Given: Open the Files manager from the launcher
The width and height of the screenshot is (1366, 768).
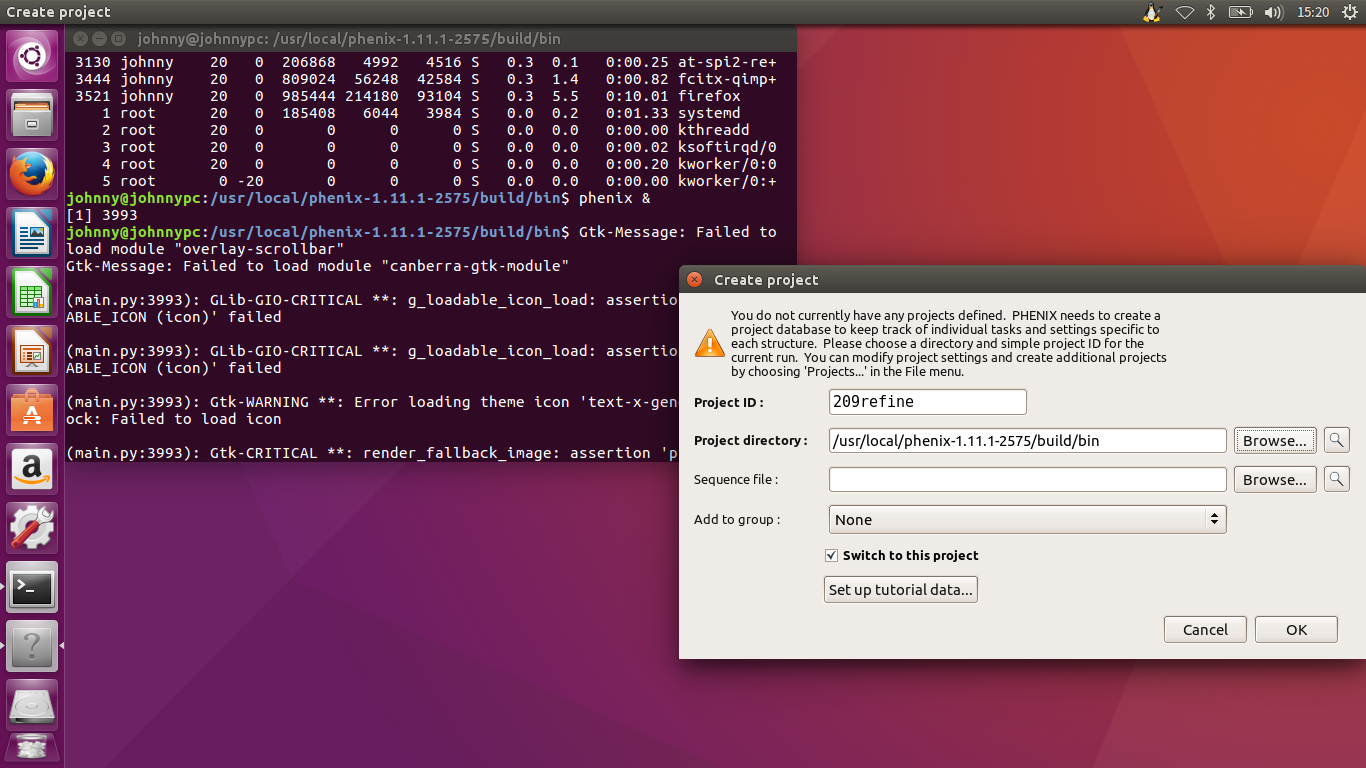Looking at the screenshot, I should tap(32, 116).
